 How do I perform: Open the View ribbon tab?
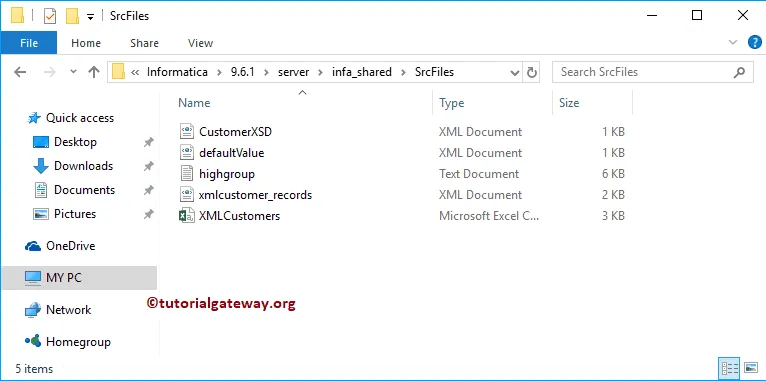point(201,43)
